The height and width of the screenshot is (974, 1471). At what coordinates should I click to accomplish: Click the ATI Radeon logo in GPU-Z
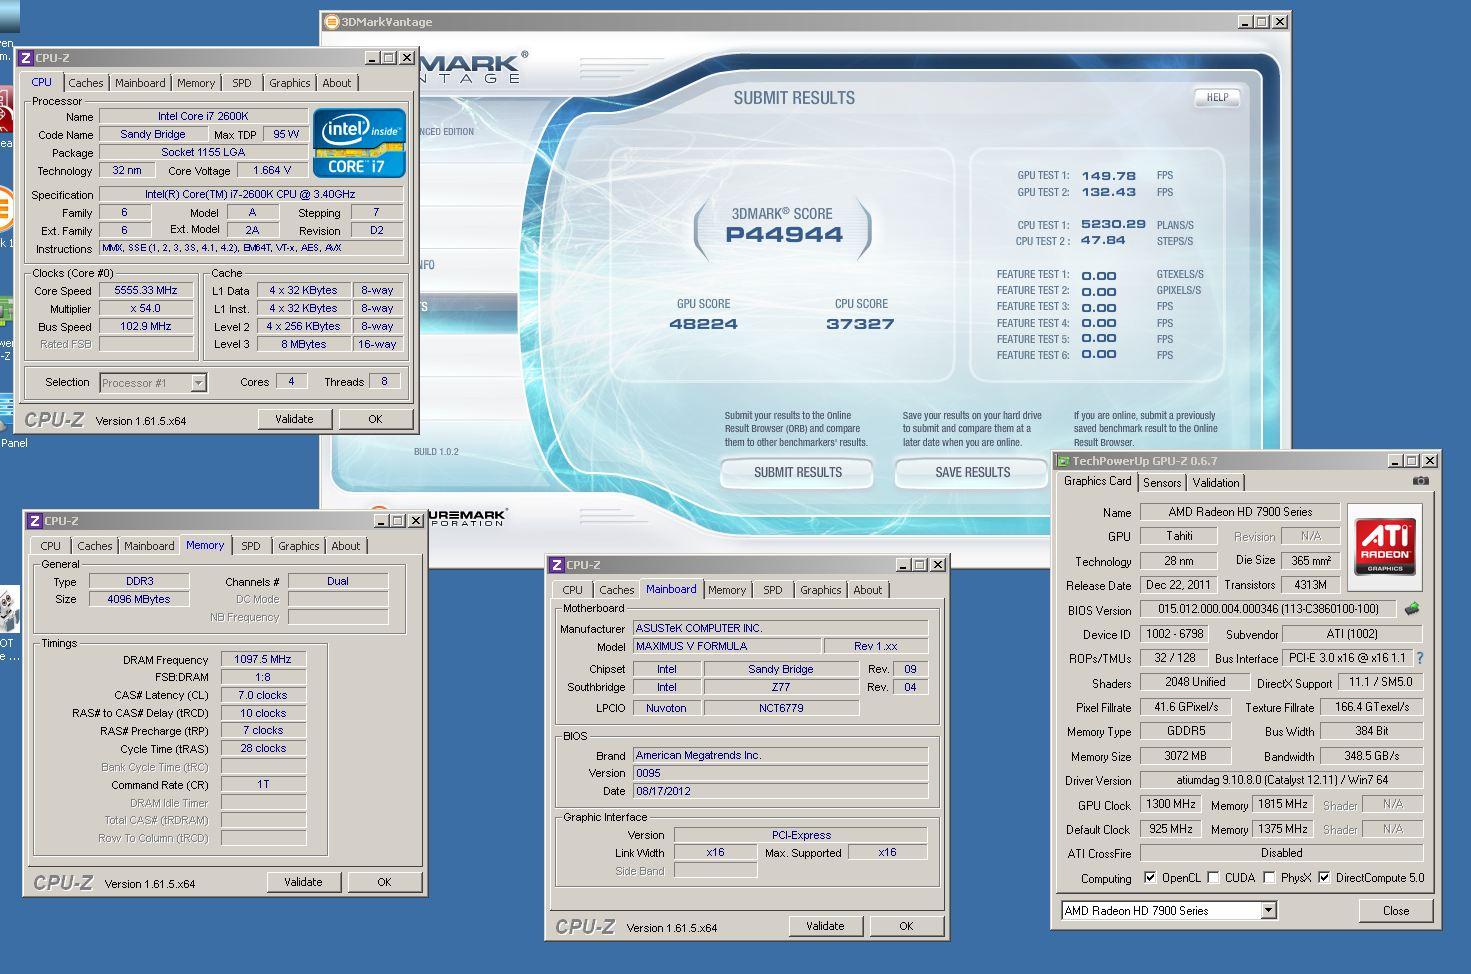1385,546
